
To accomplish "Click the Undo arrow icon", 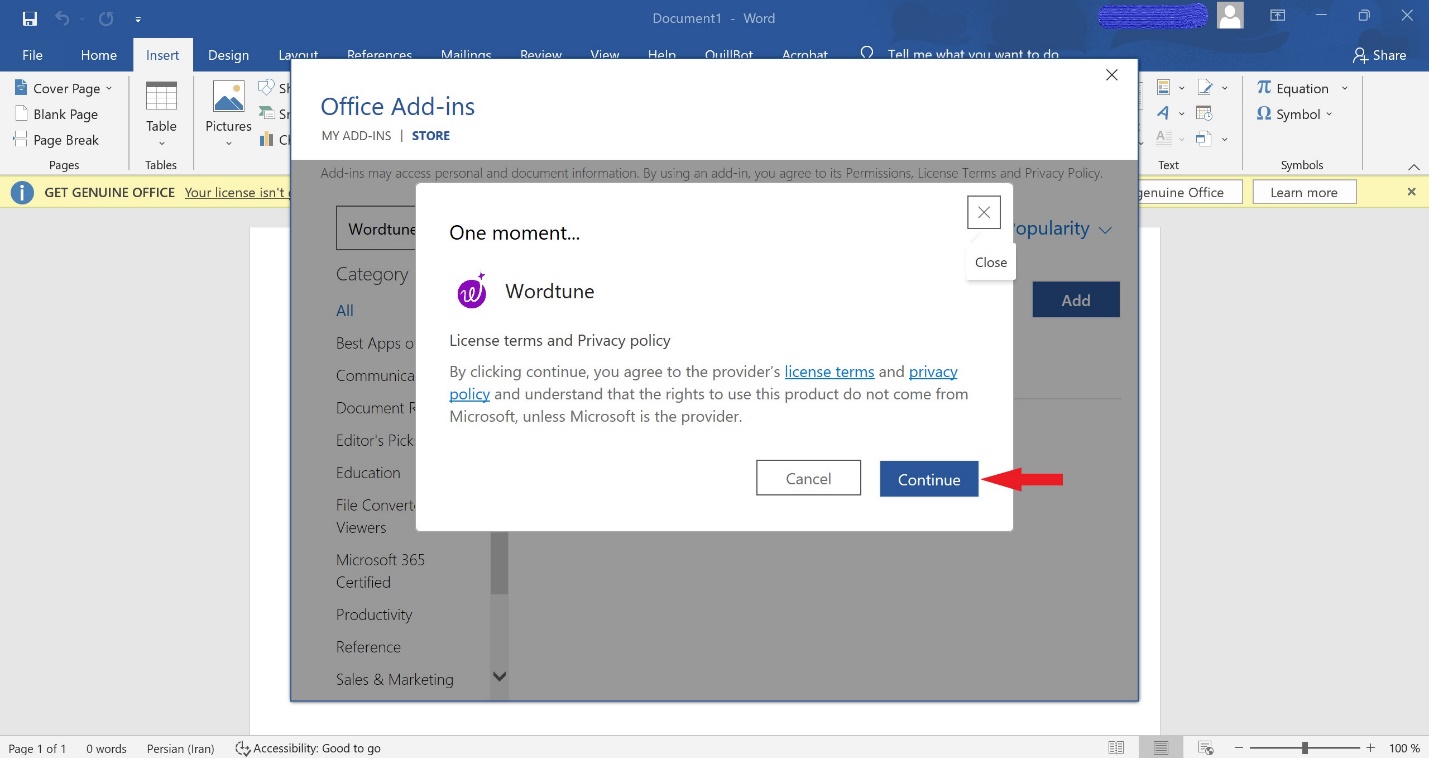I will (63, 18).
